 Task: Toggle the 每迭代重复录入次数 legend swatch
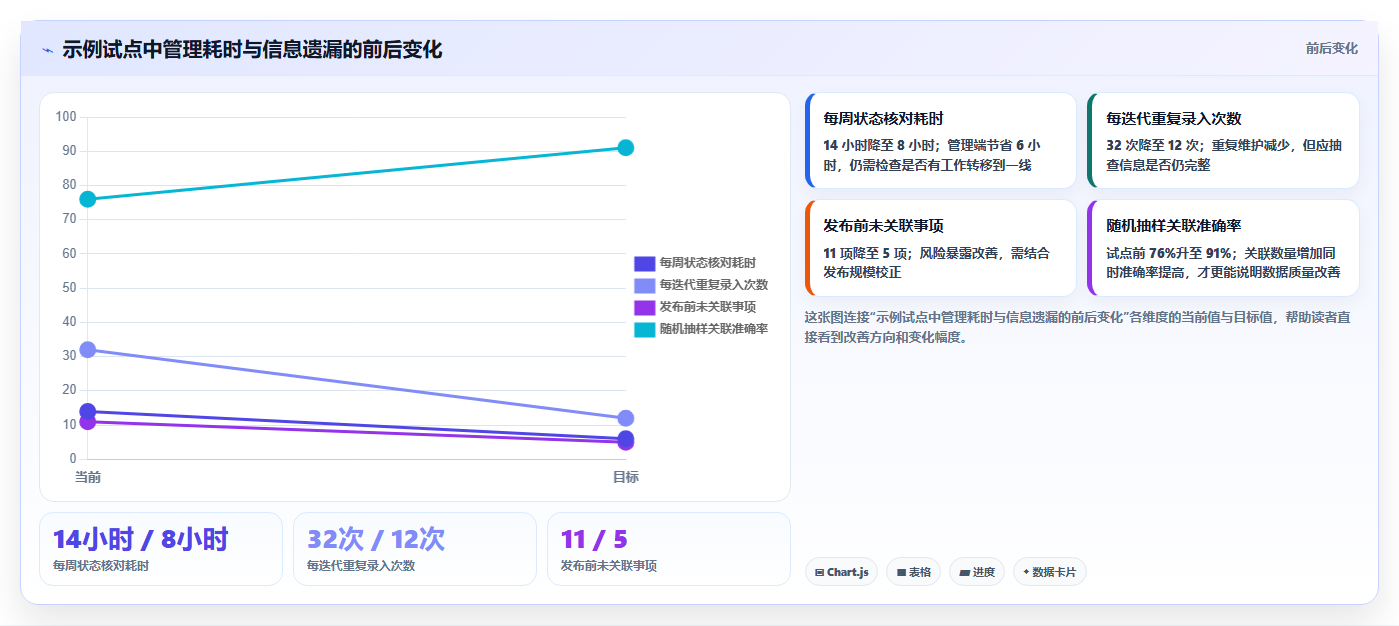tap(645, 285)
